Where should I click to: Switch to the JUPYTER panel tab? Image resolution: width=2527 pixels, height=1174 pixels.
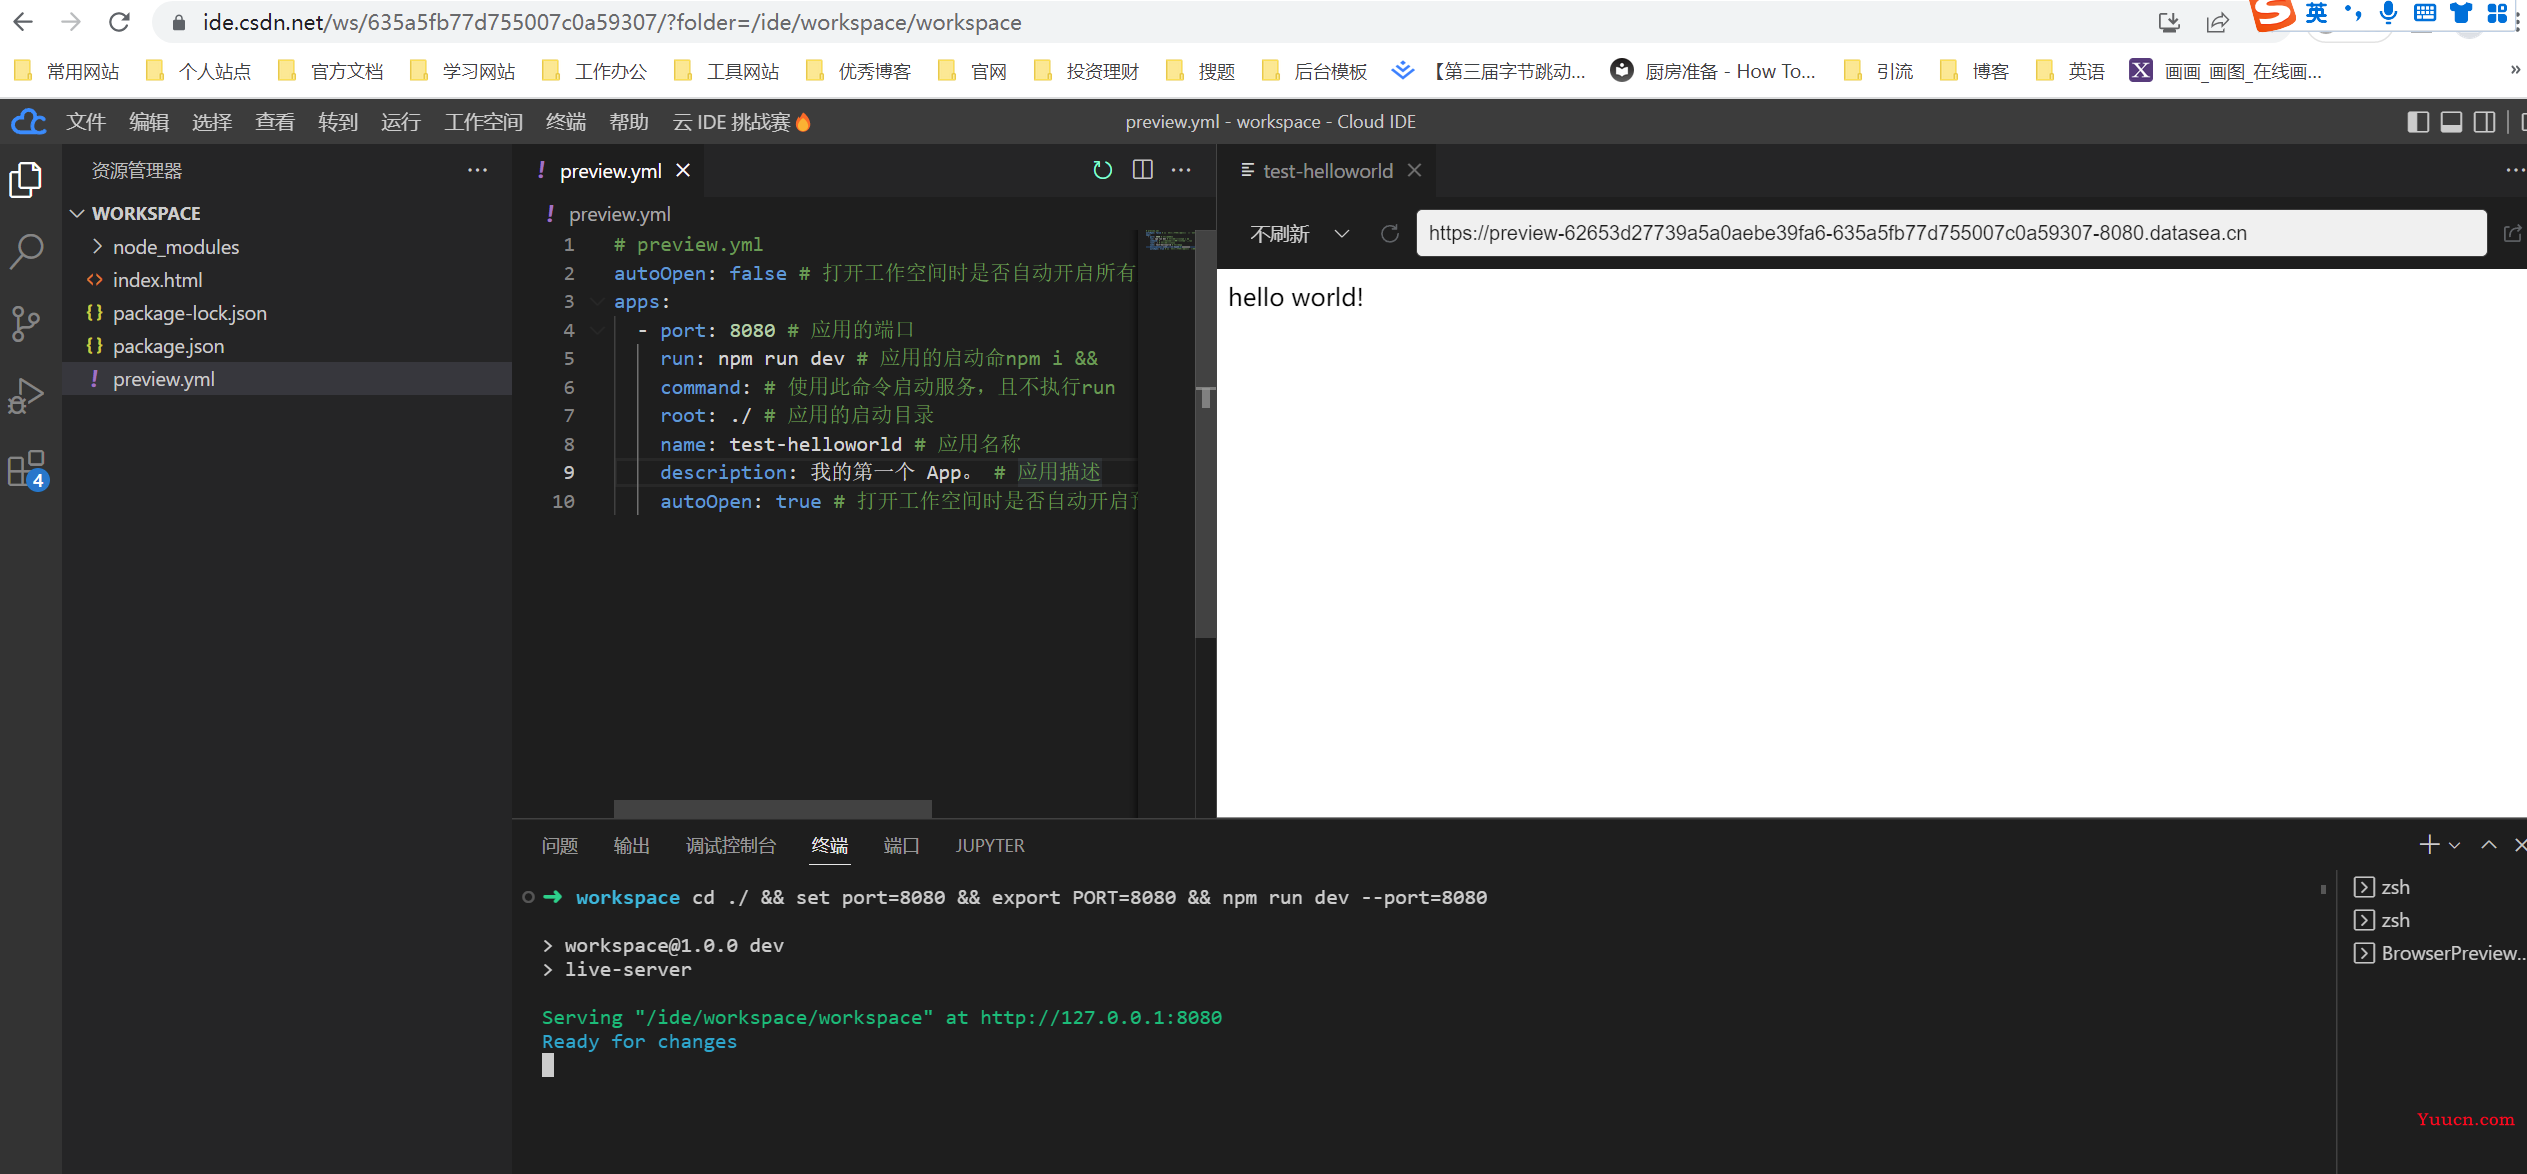(990, 845)
